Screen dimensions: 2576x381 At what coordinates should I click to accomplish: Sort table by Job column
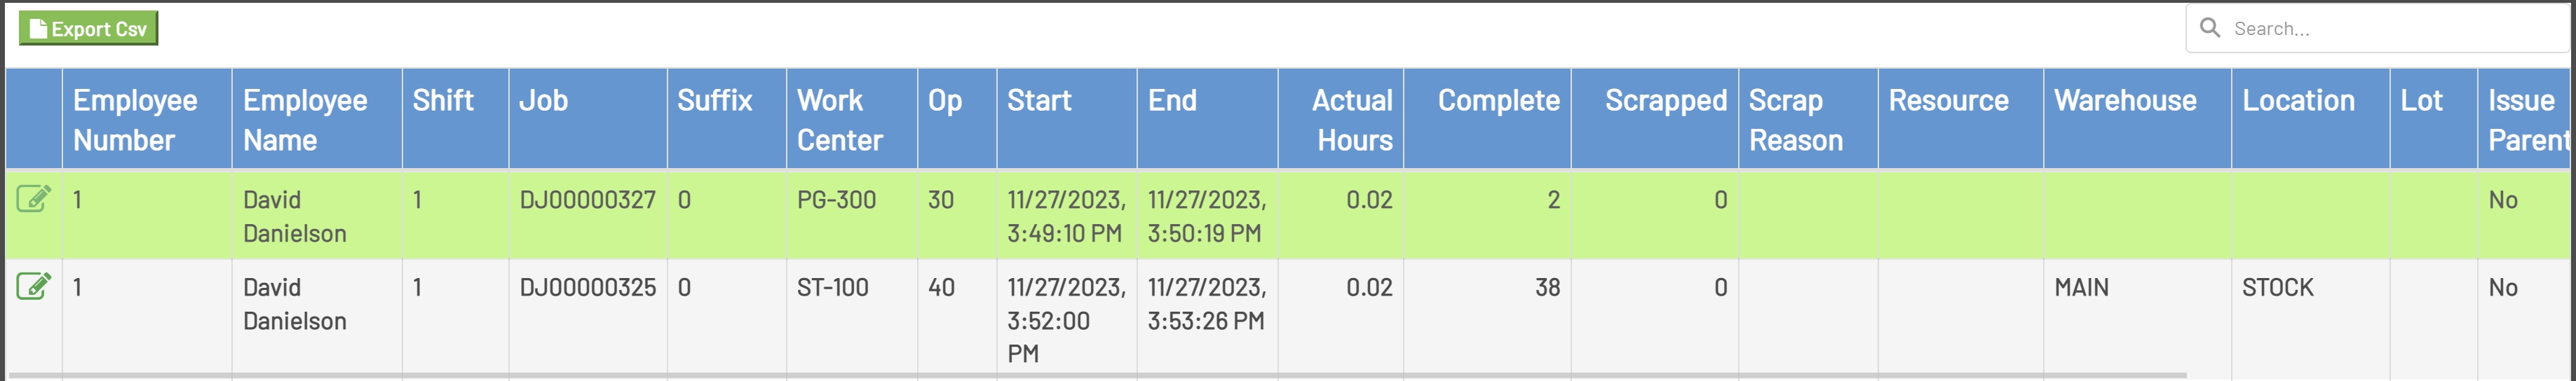pos(544,101)
